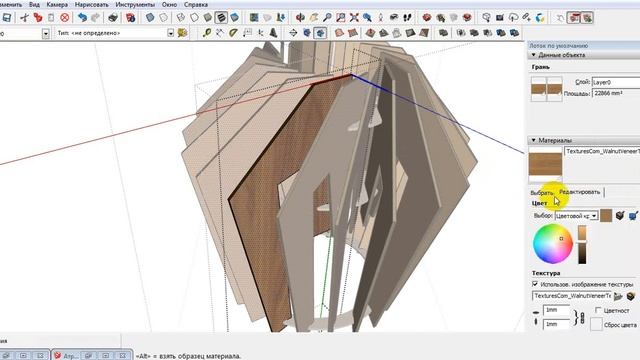The width and height of the screenshot is (640, 360).
Task: Click the gray Redo arrow
Action: coord(95,18)
